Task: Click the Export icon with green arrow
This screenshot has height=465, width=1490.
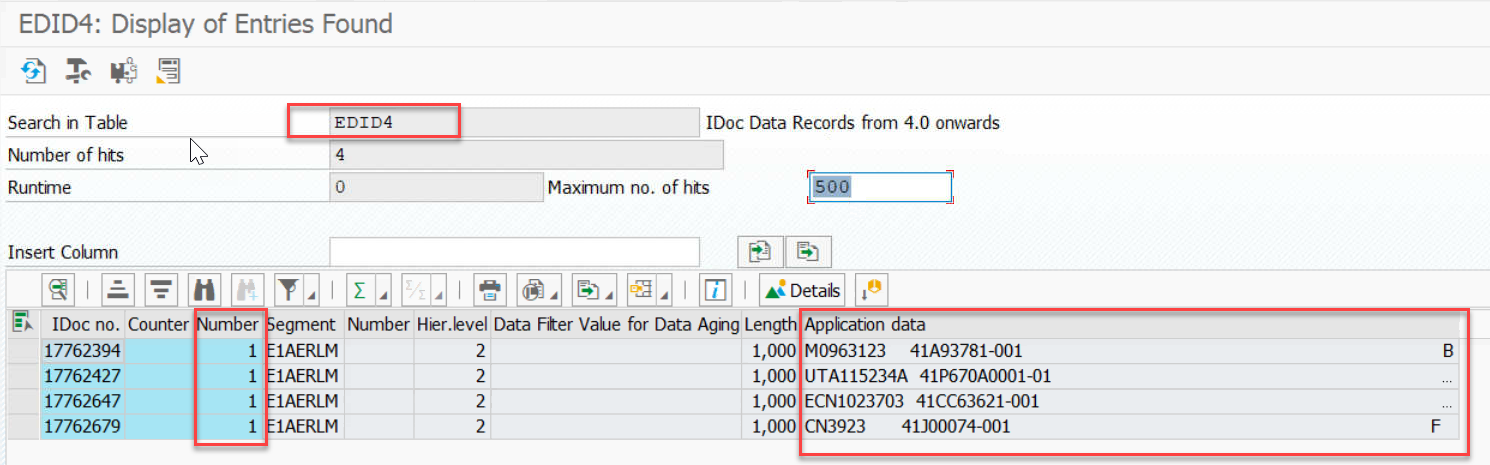Action: point(589,290)
